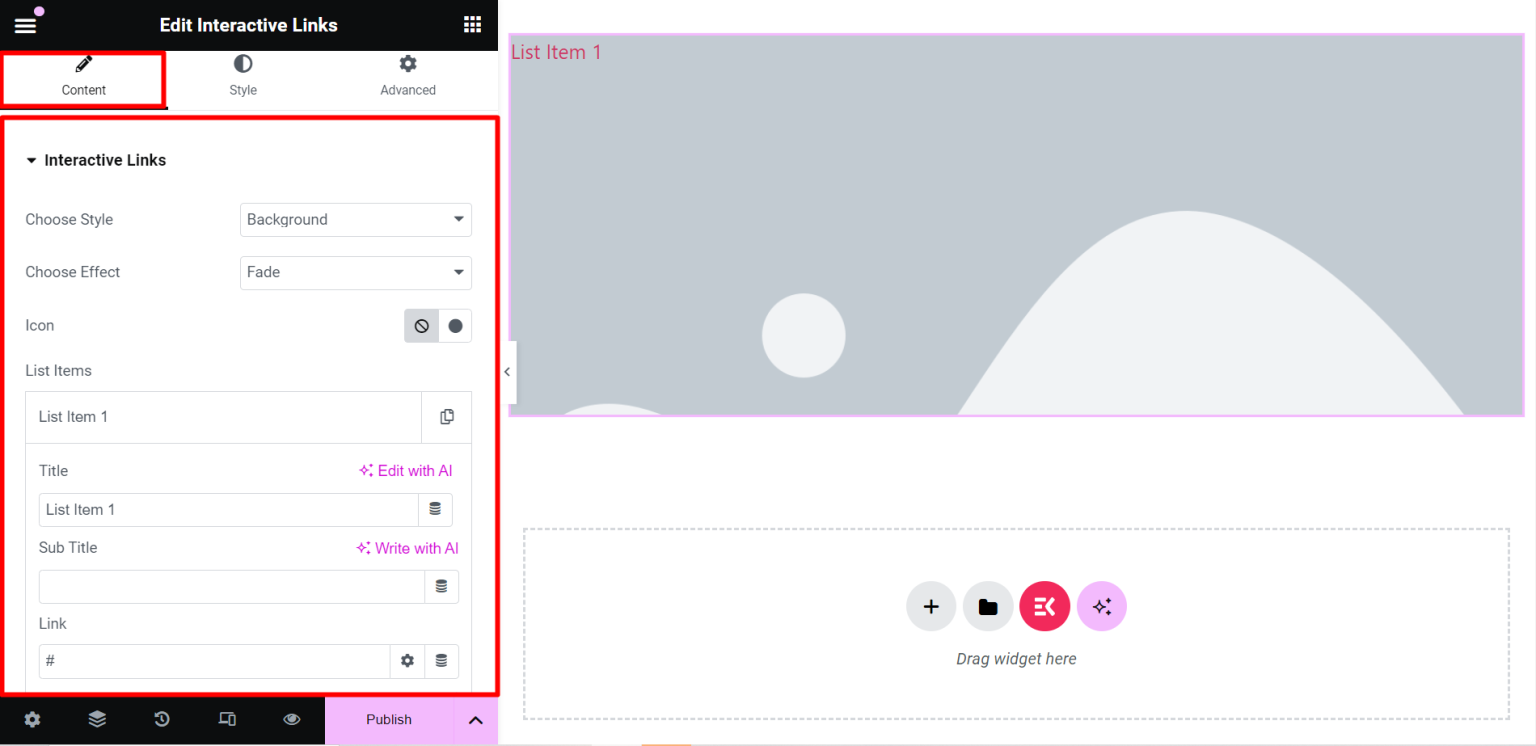Click the pink ElementsKit icon in canvas
1536x746 pixels.
(x=1044, y=606)
